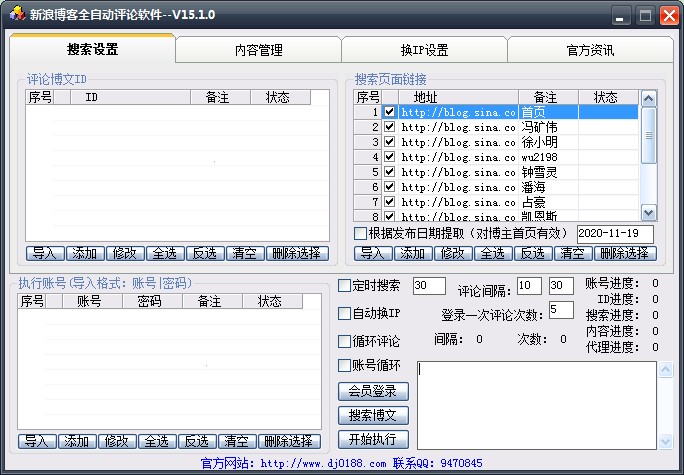Enable 账号循环 checkbox

[344, 365]
